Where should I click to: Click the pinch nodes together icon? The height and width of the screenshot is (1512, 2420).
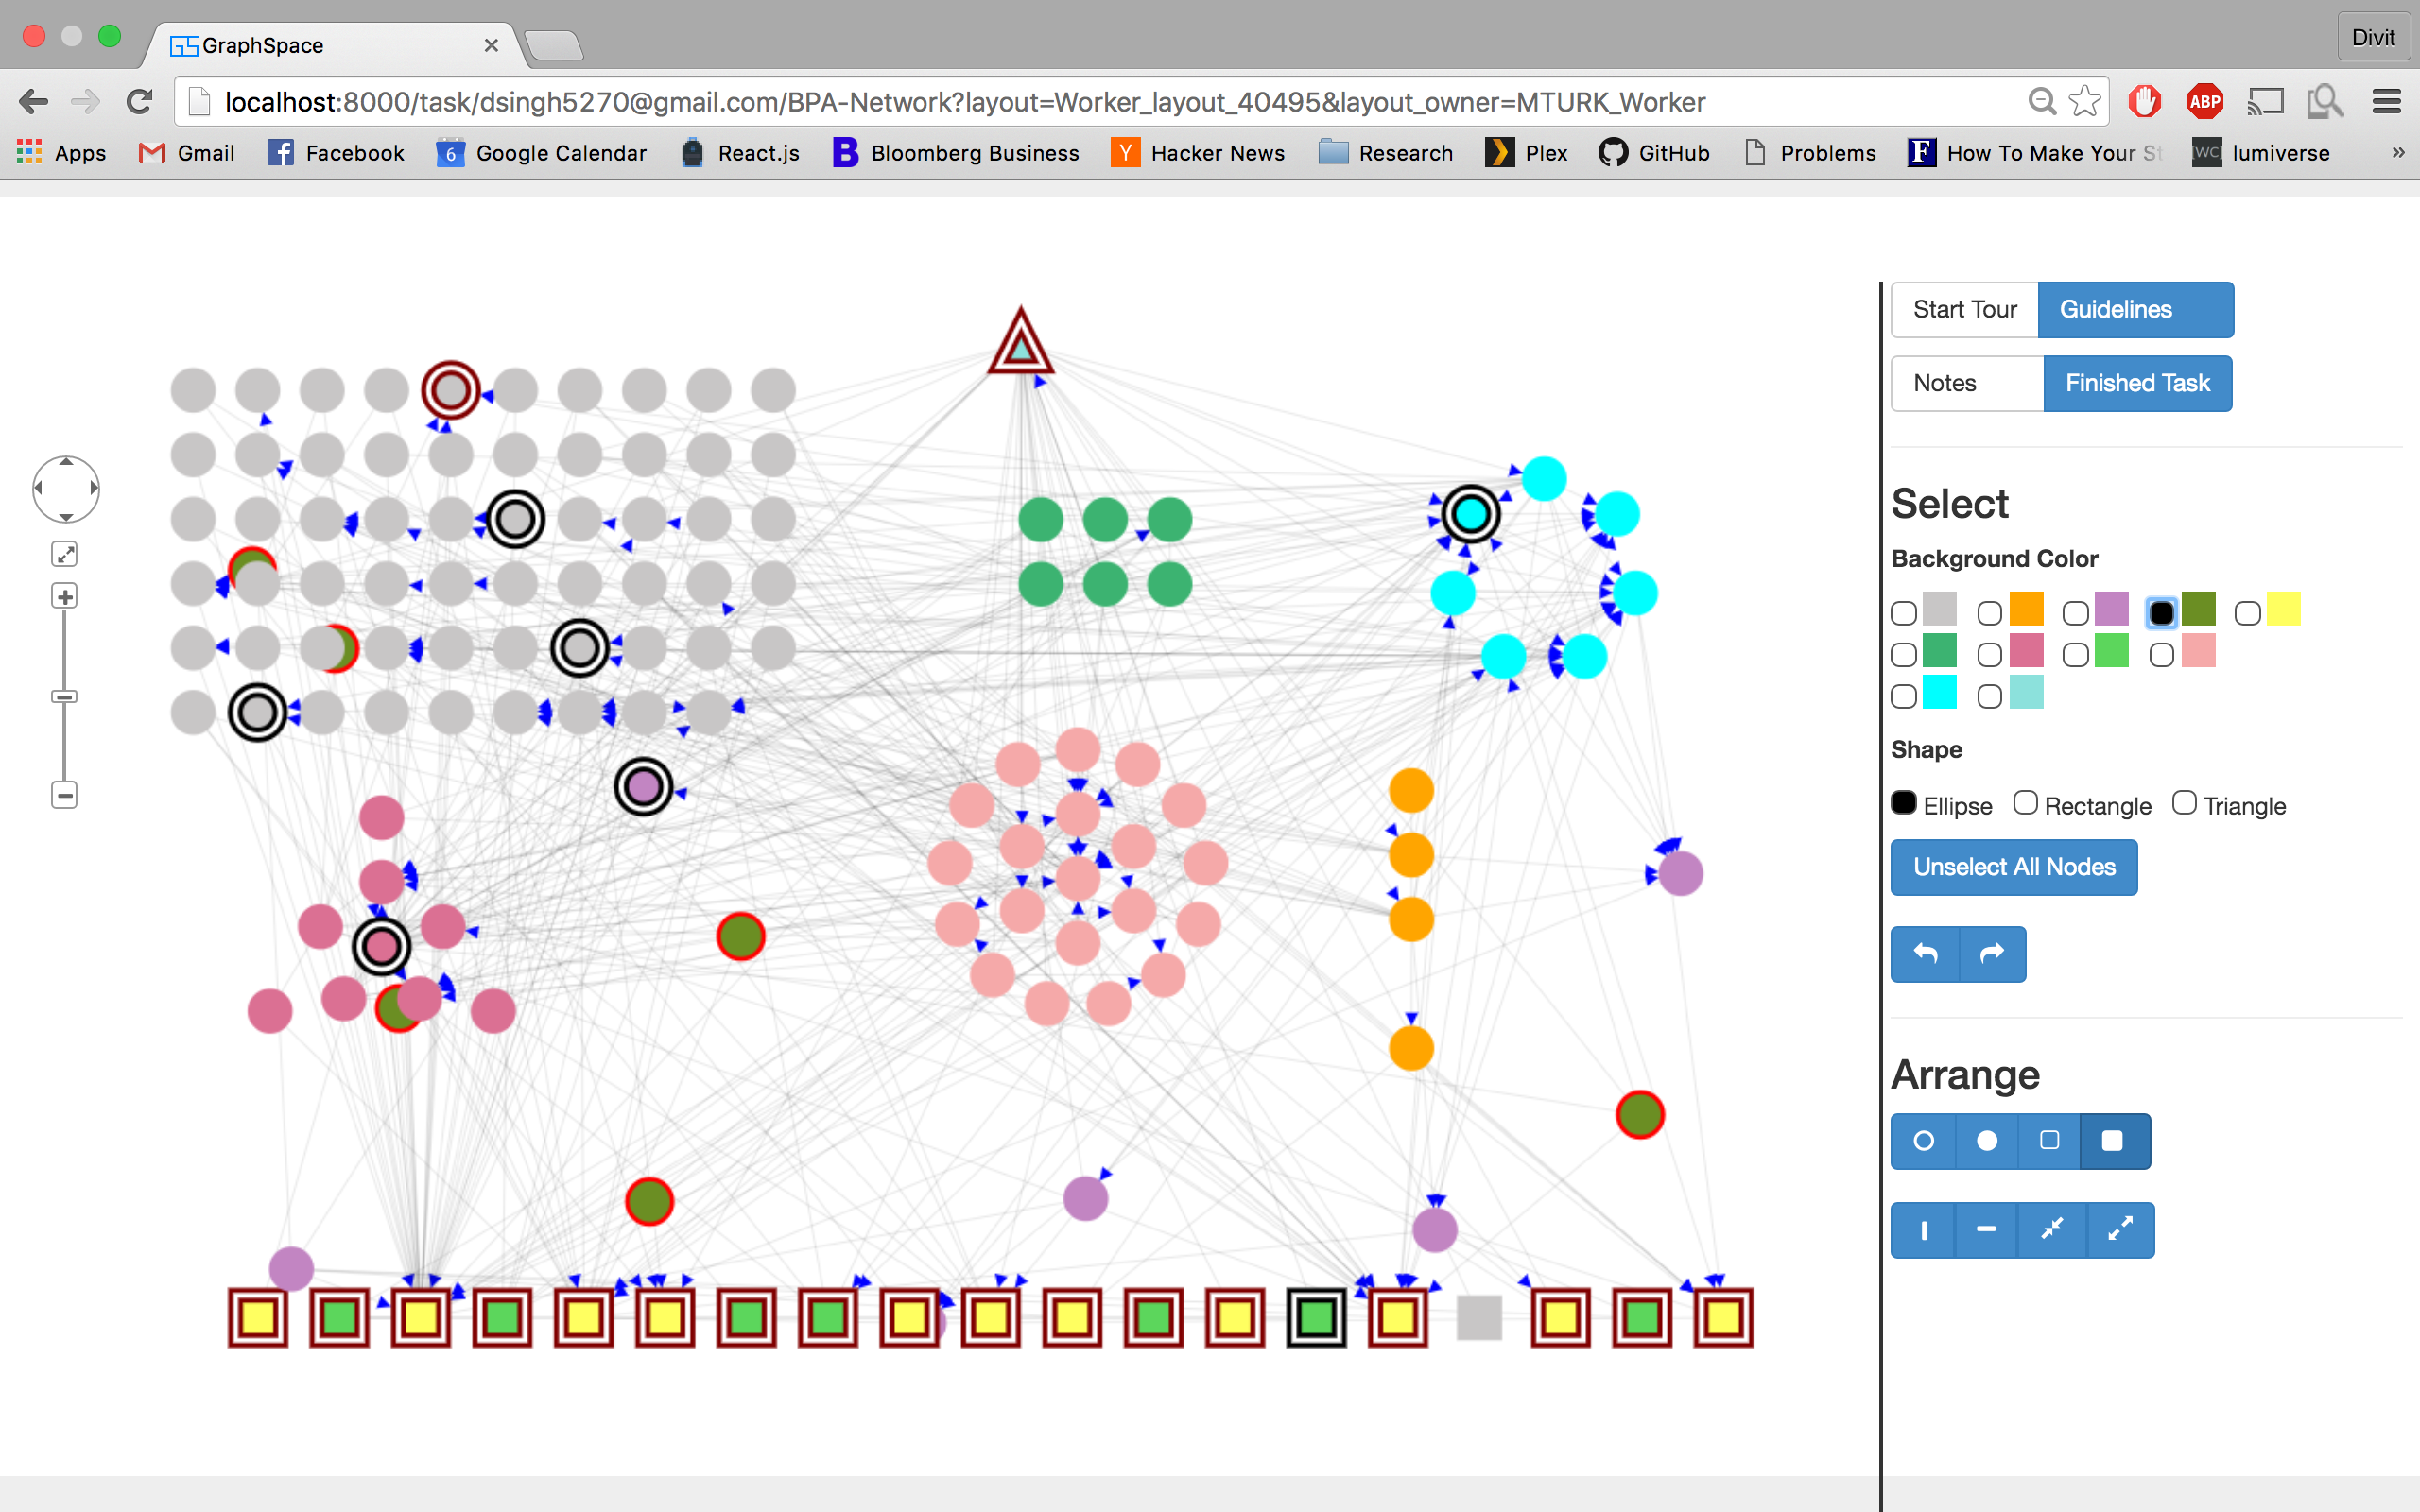coord(2052,1230)
